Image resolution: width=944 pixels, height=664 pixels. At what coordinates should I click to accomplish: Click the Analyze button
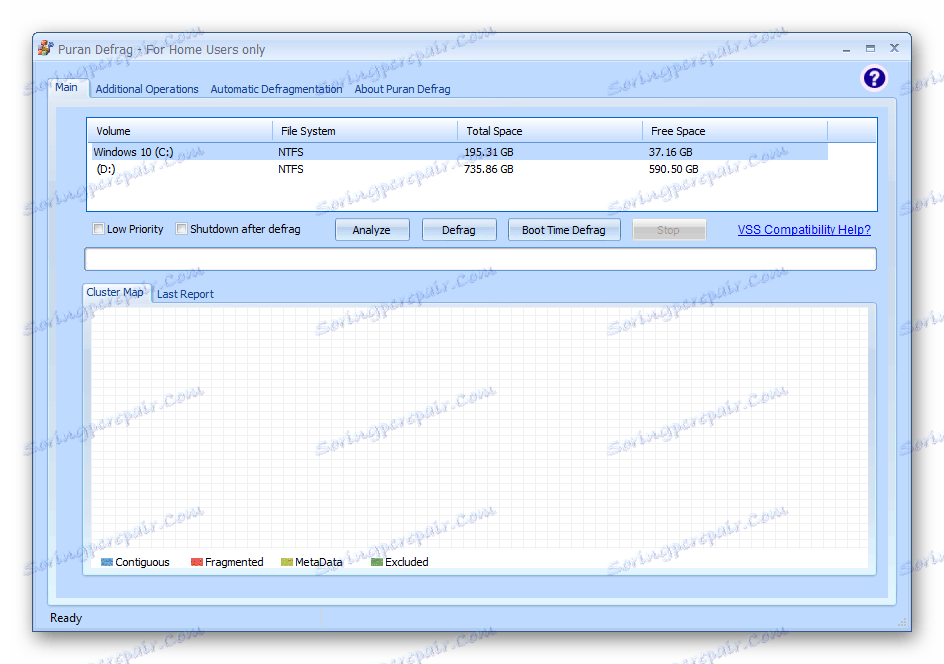click(371, 230)
